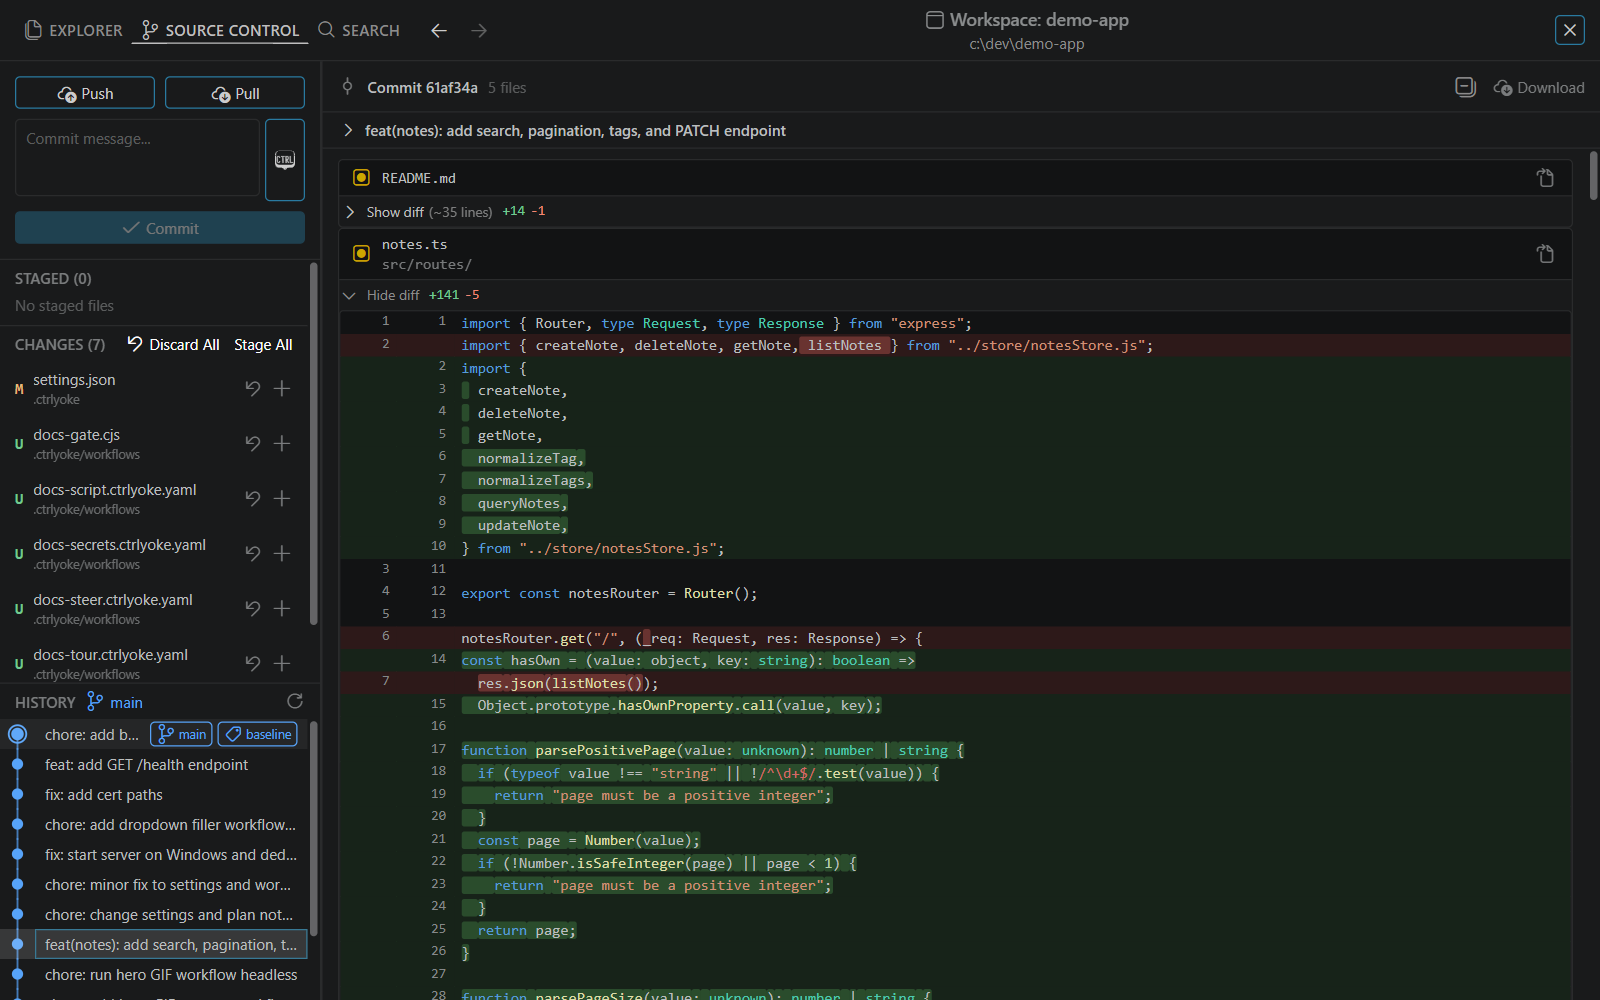The image size is (1600, 1000).
Task: Click the Commit button
Action: point(160,228)
